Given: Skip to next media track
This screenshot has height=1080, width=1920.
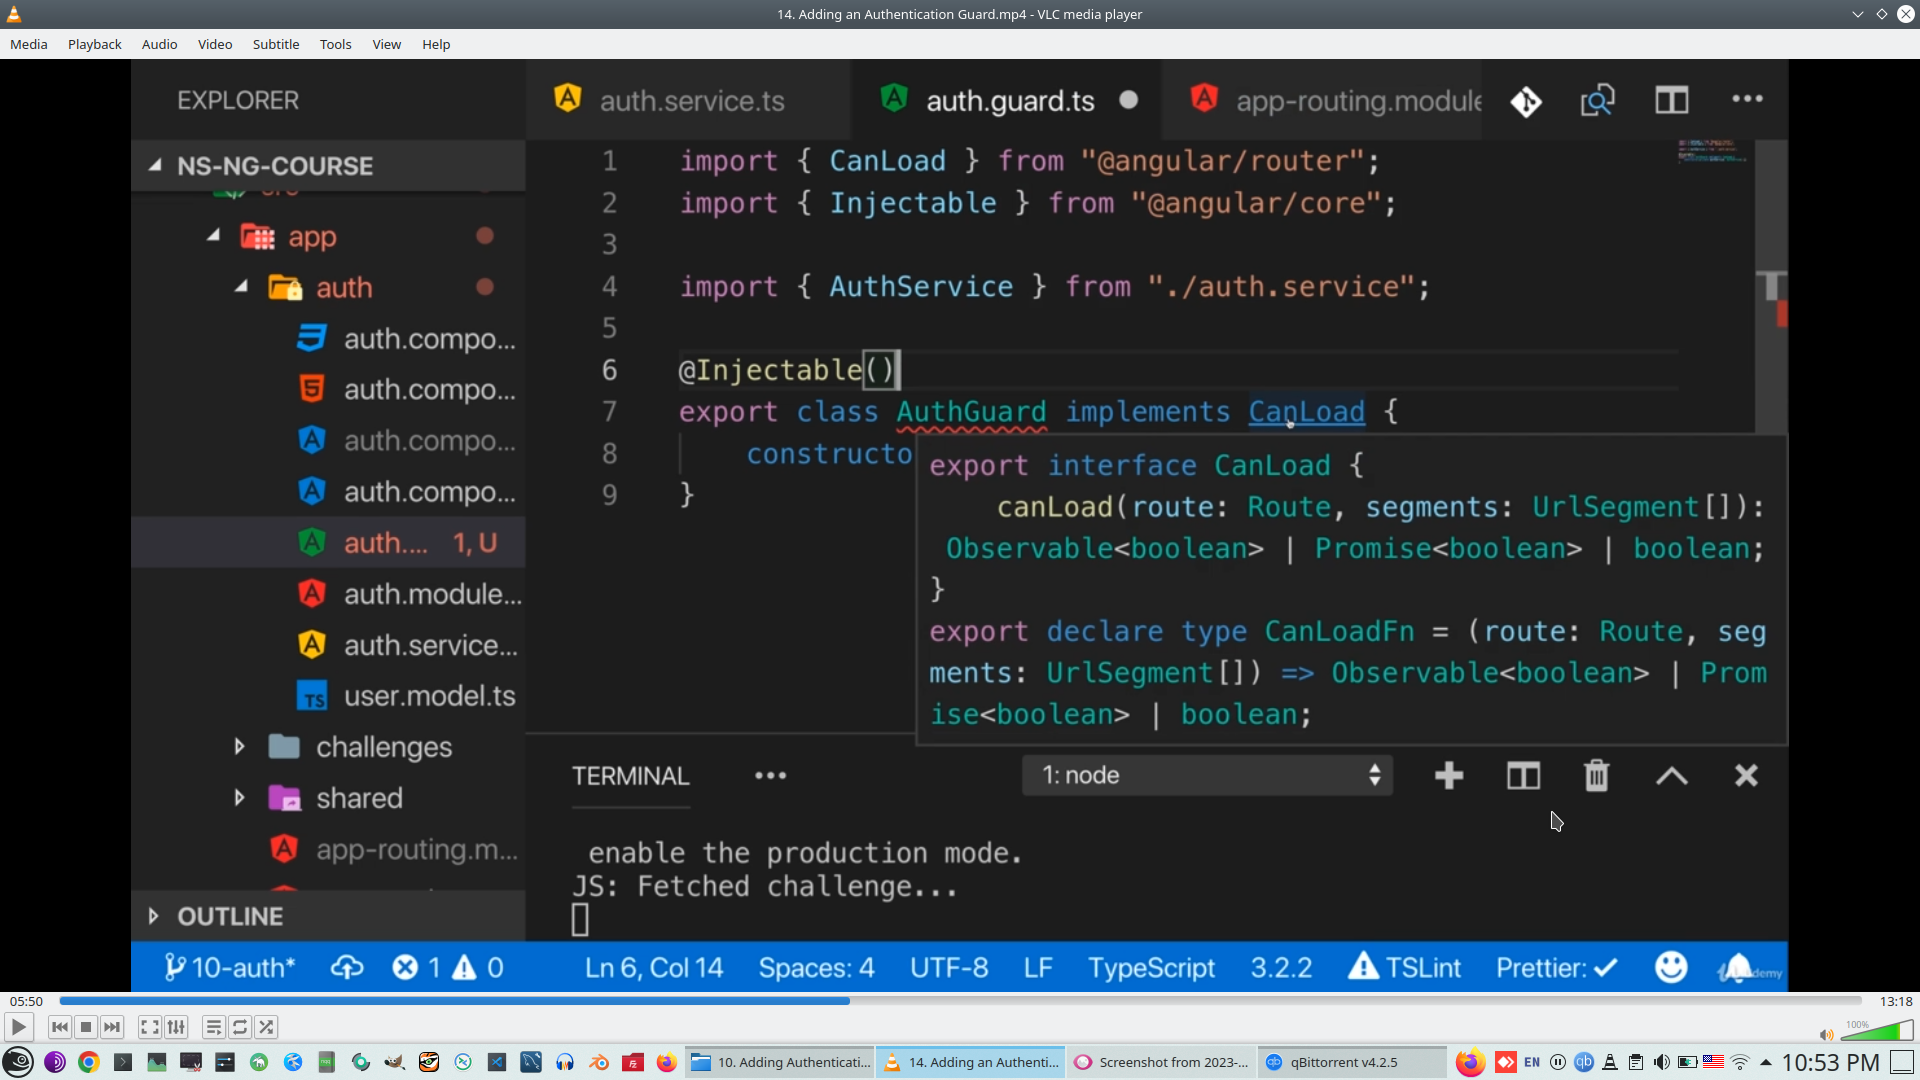Looking at the screenshot, I should (112, 1027).
